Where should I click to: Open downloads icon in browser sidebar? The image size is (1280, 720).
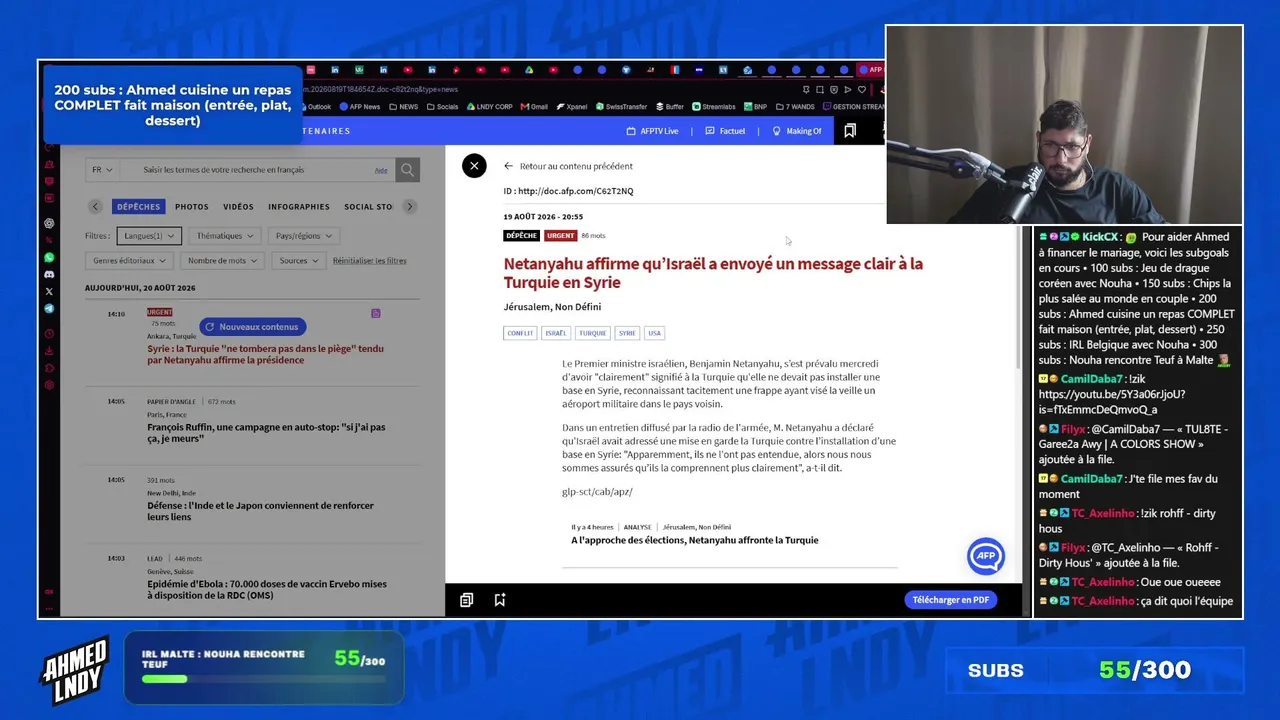(x=49, y=351)
